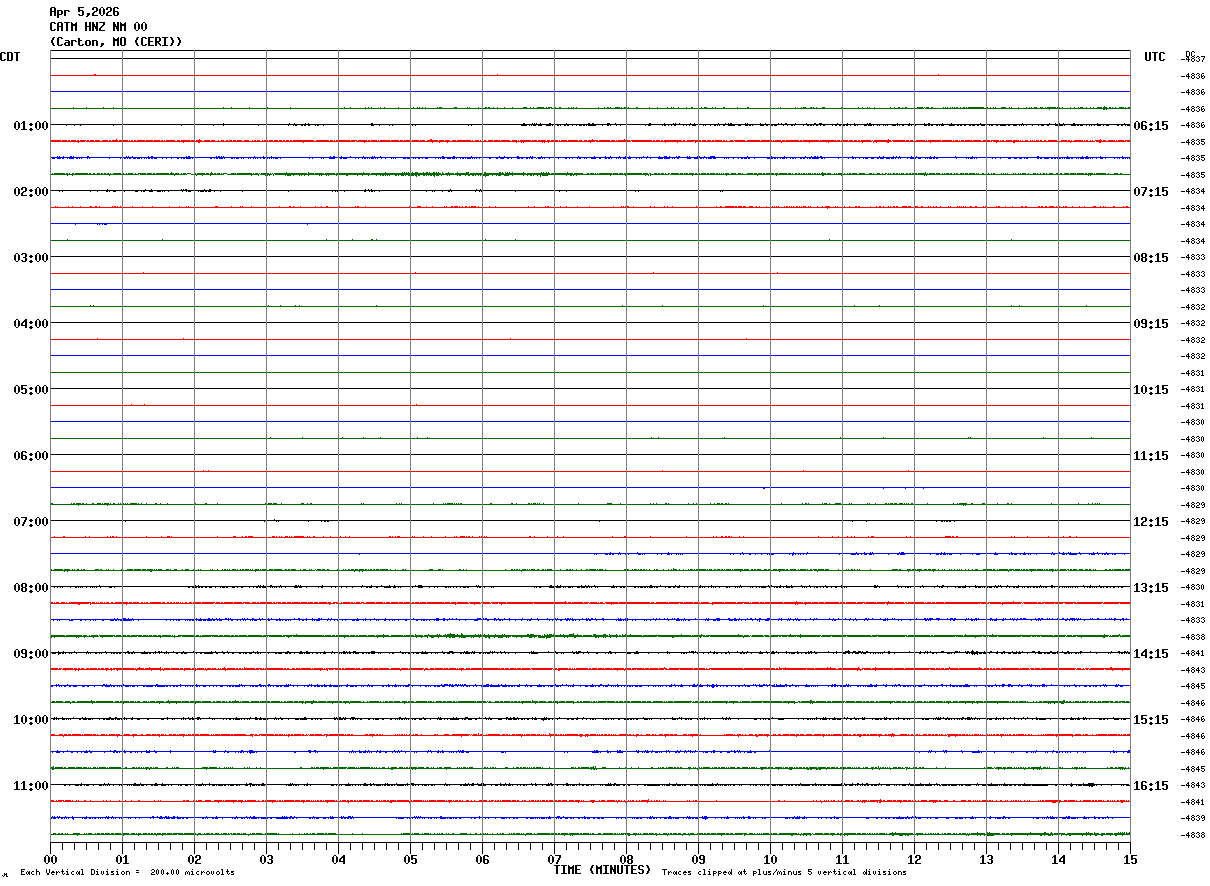Screen dimensions: 1210x886
Task: Select the 07:00 CDT row label
Action: [x=30, y=522]
